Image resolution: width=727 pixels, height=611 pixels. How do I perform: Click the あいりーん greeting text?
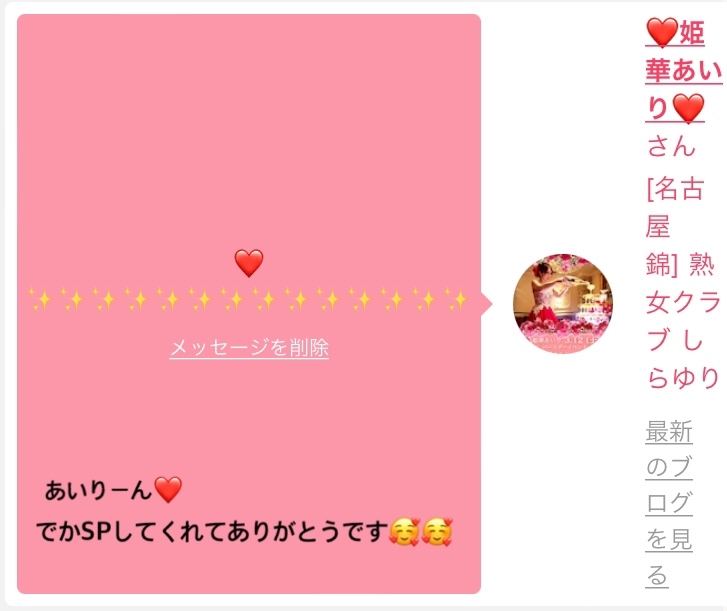(98, 490)
